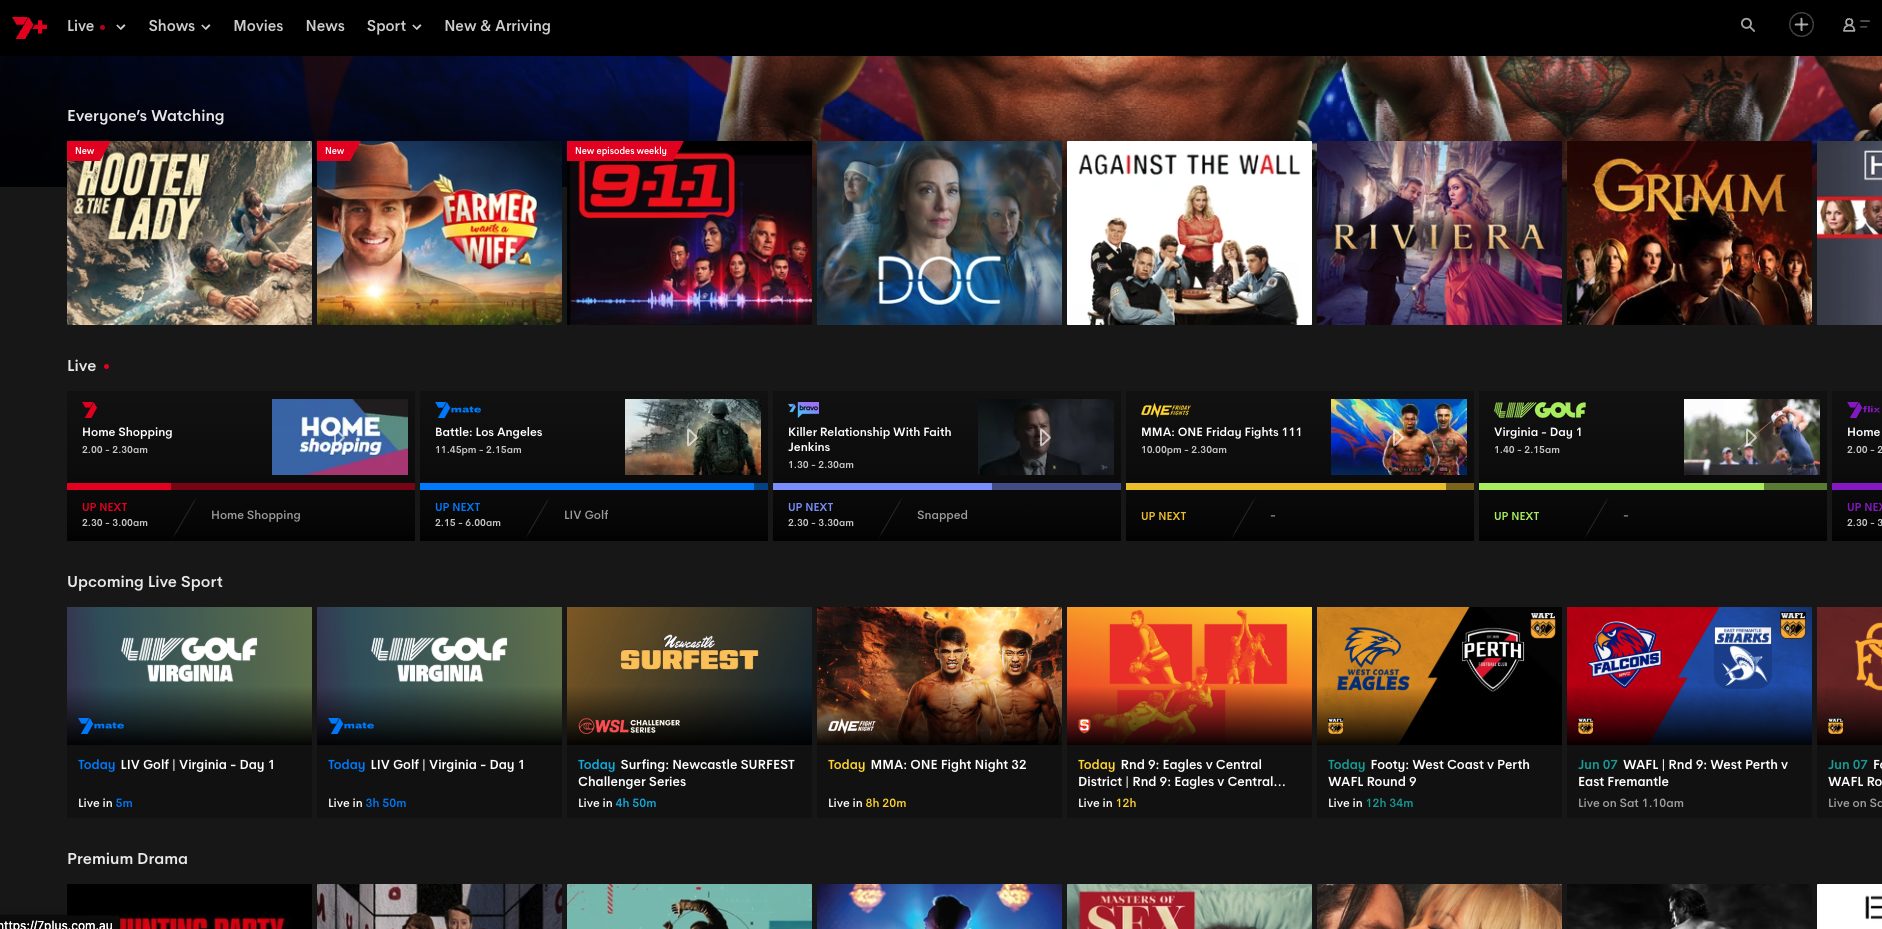Click the Everyone's Watching heading
The height and width of the screenshot is (929, 1882).
point(146,116)
